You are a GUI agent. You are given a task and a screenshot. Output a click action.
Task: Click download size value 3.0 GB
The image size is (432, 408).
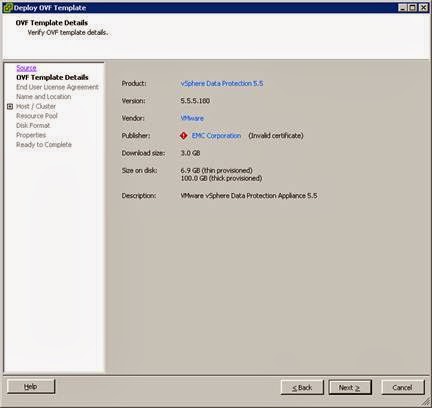190,153
